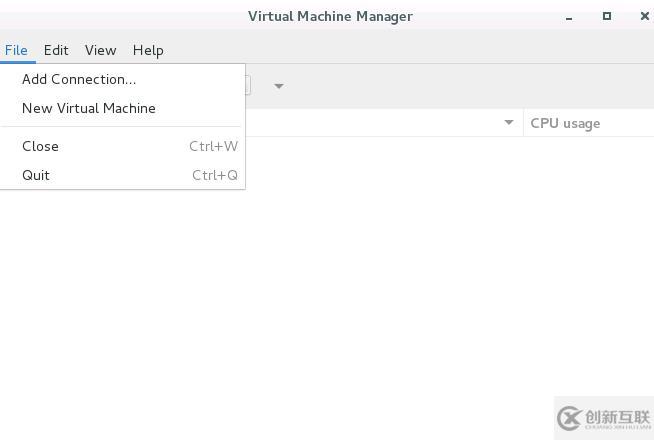Click the toolbar button left of dropdown arrow

coord(248,86)
